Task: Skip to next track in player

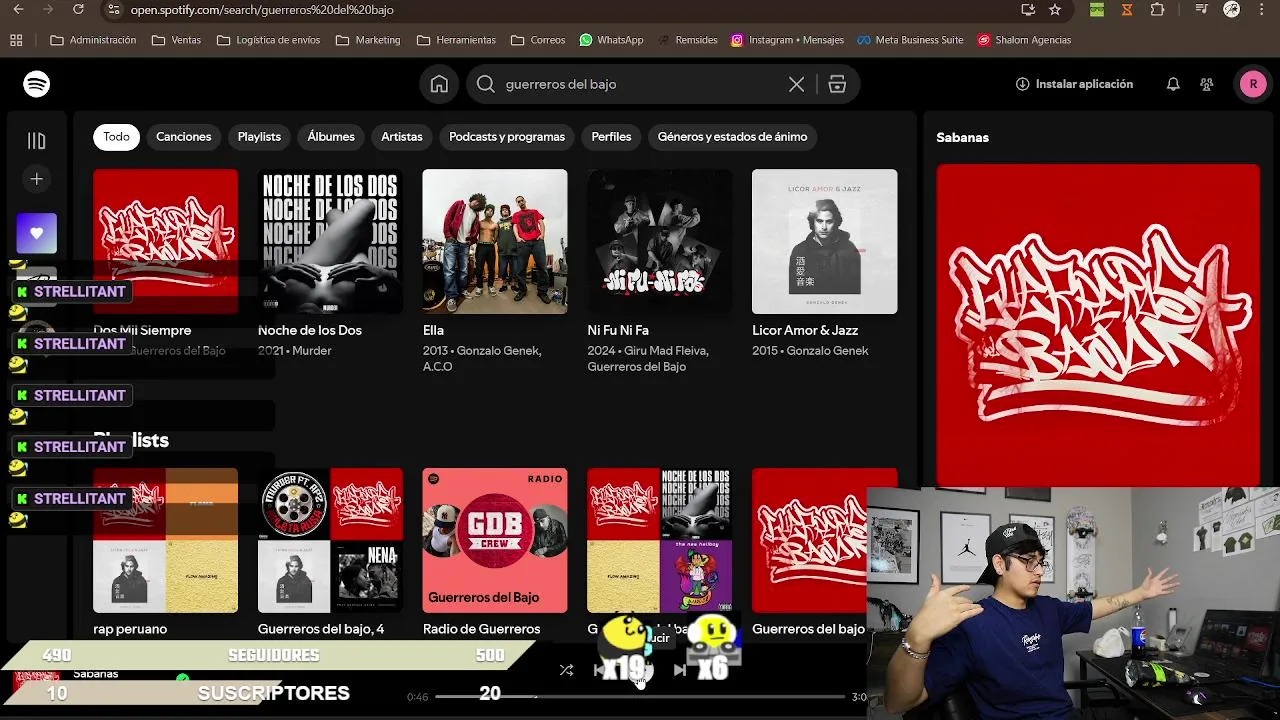Action: click(680, 670)
